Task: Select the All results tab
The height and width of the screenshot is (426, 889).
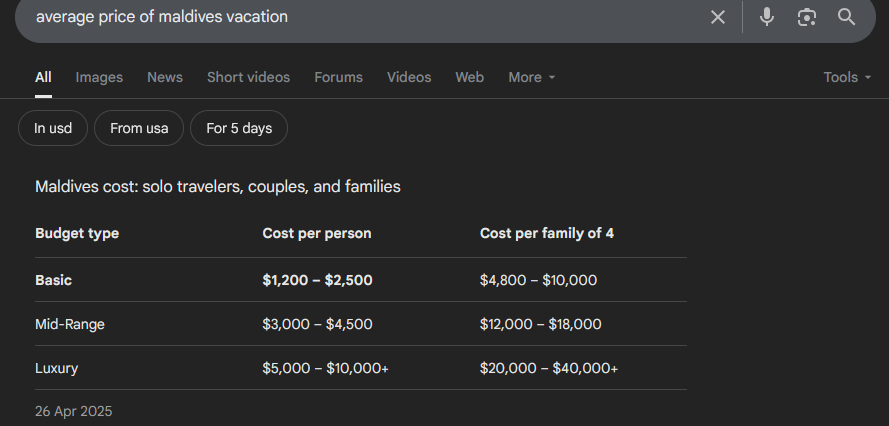Action: coord(43,77)
